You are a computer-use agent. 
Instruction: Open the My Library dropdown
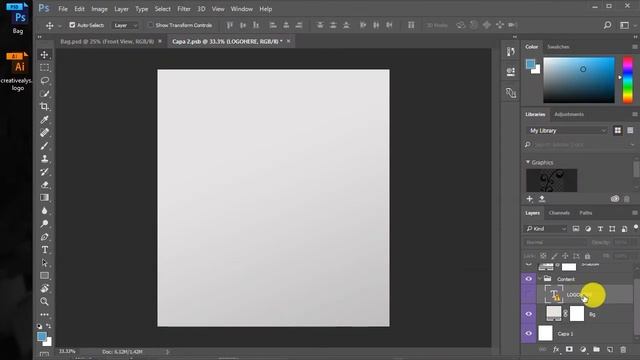(567, 130)
